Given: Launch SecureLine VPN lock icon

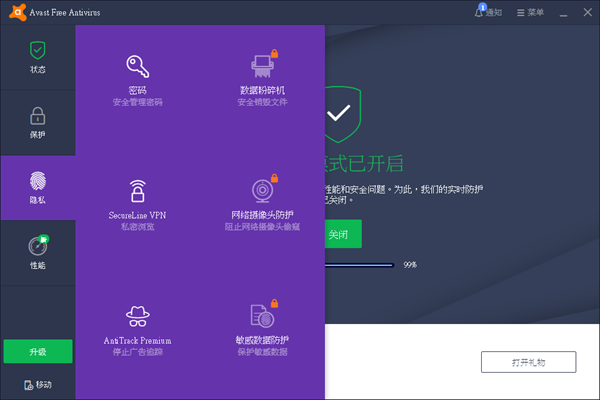Looking at the screenshot, I should 138,191.
